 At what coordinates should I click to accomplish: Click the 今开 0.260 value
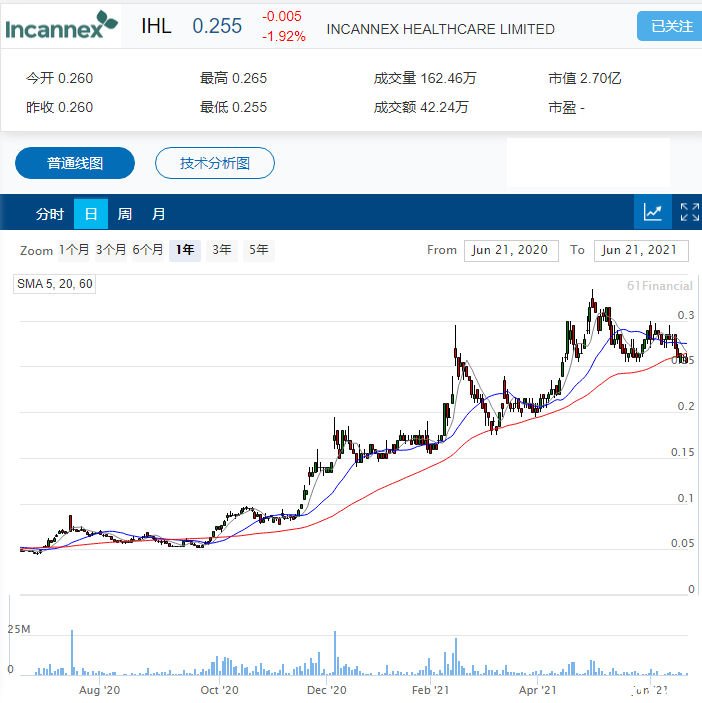coord(60,78)
